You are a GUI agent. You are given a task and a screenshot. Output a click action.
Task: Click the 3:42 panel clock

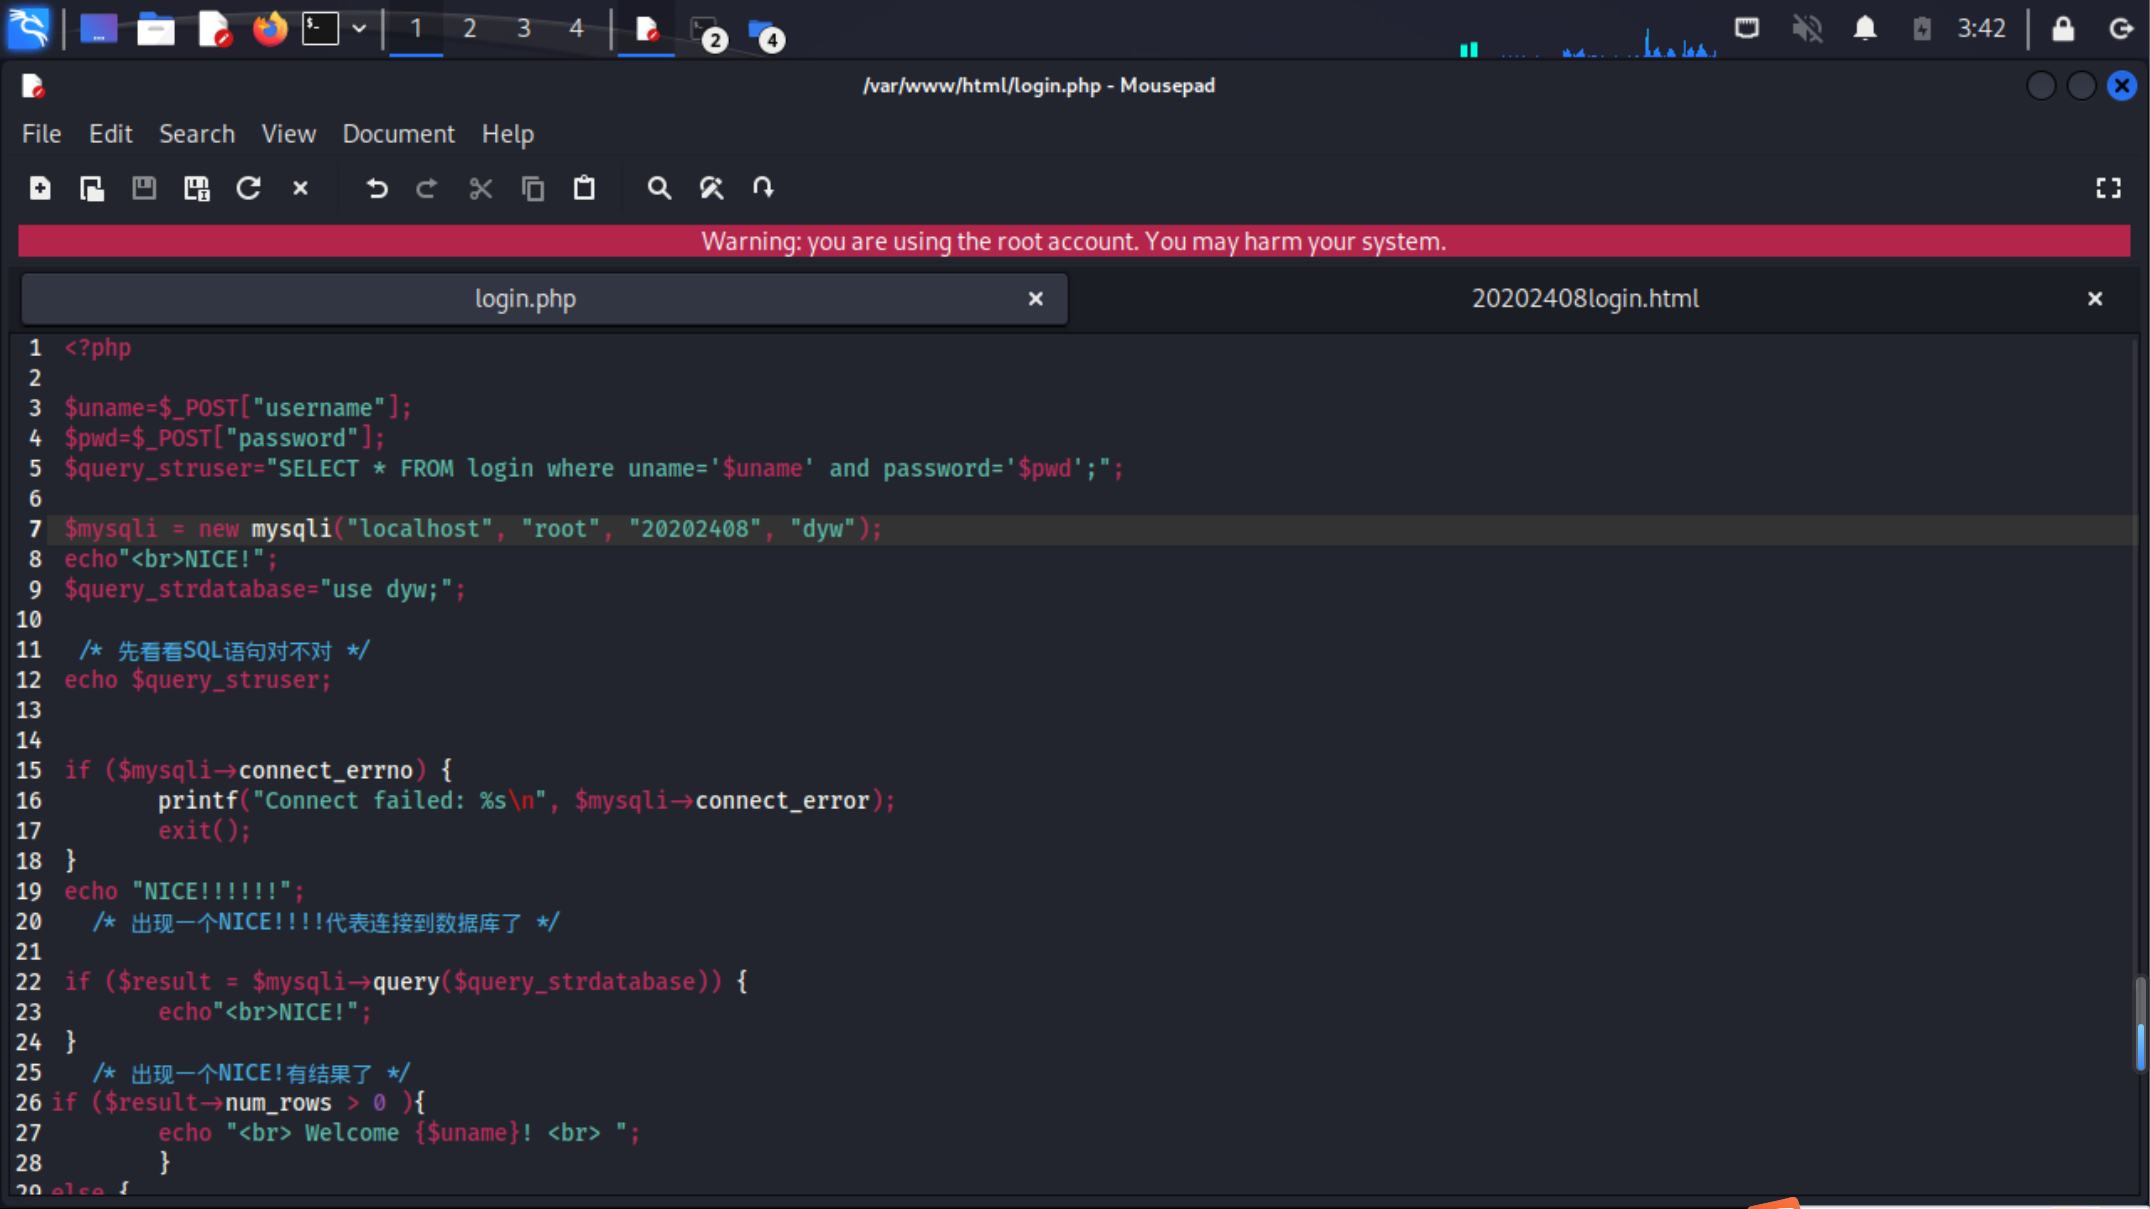pyautogui.click(x=1981, y=28)
